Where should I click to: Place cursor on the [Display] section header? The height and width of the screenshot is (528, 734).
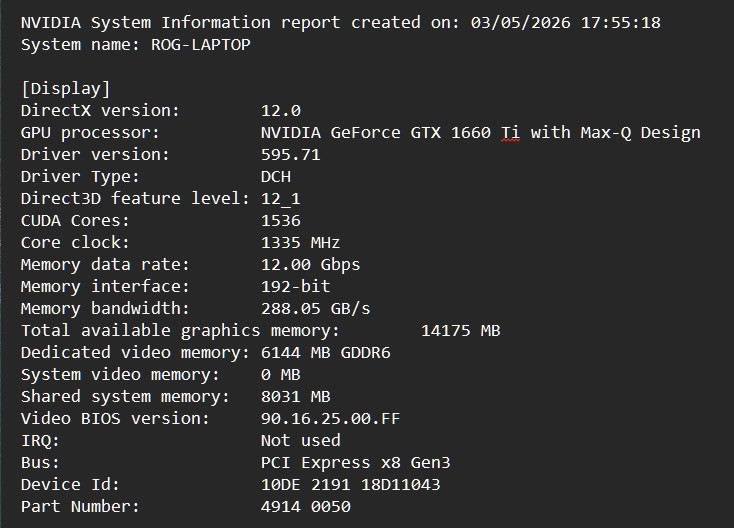click(66, 88)
